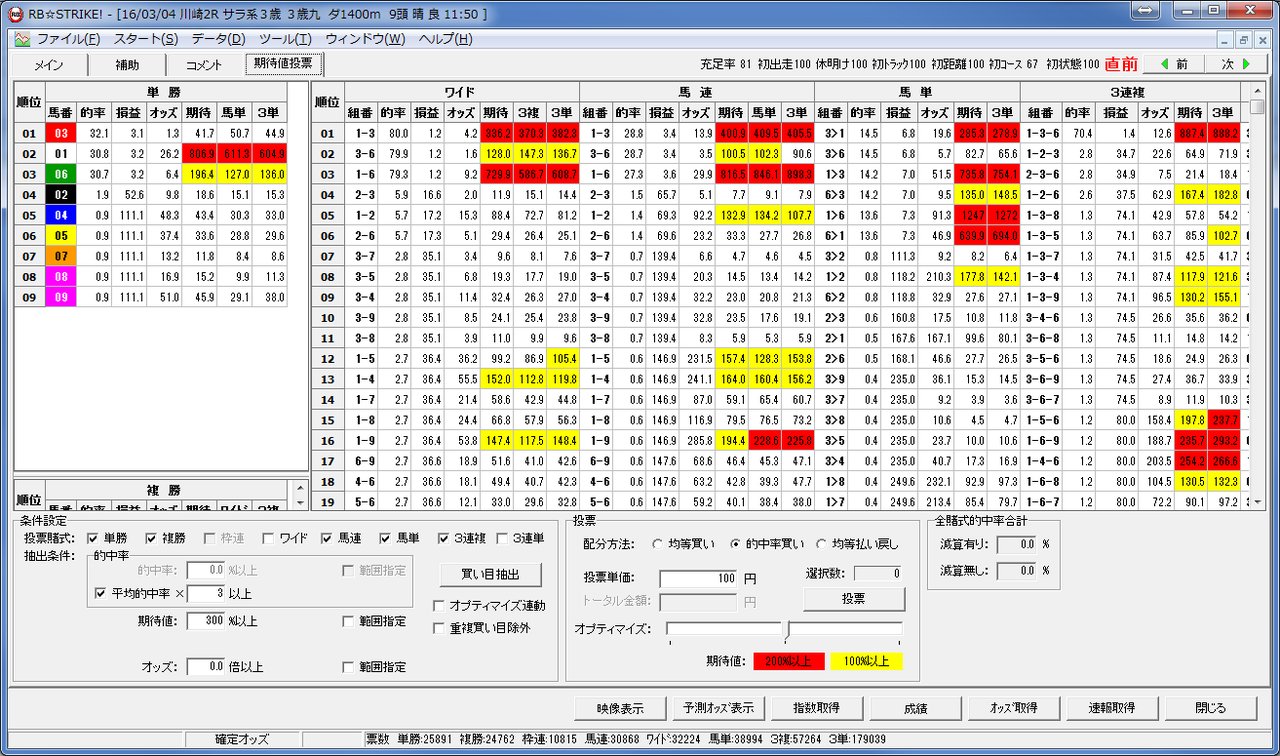The width and height of the screenshot is (1280, 756).
Task: Enable the ワイド bet type checkbox
Action: coord(268,538)
